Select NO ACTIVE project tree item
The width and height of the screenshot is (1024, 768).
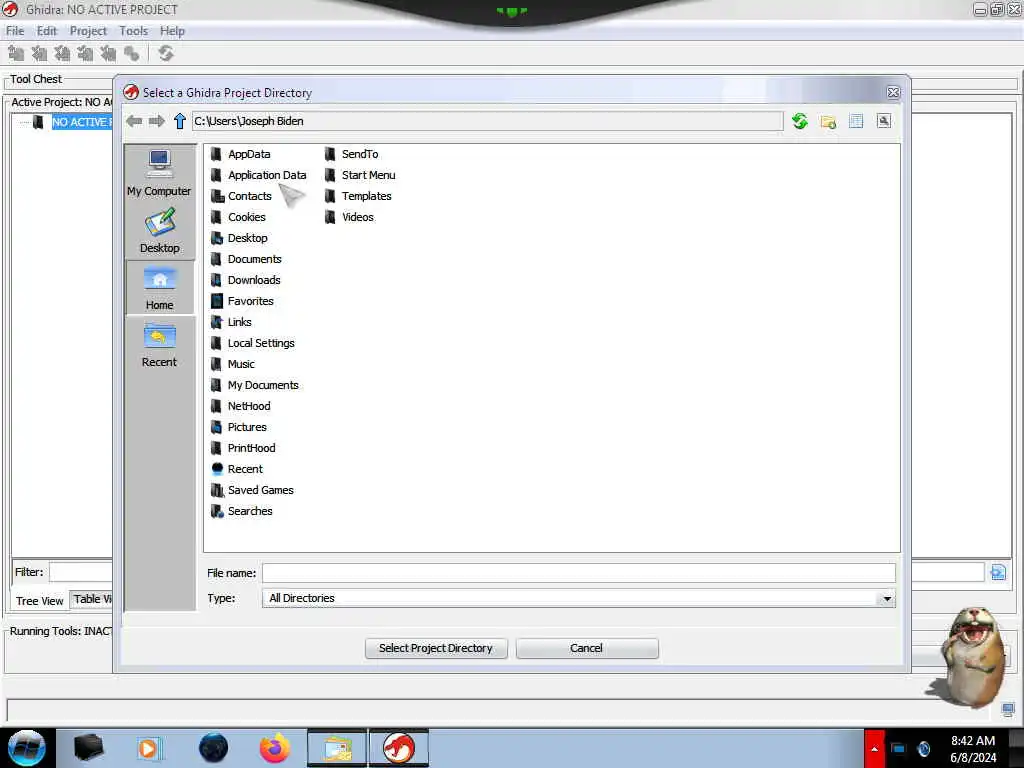82,122
